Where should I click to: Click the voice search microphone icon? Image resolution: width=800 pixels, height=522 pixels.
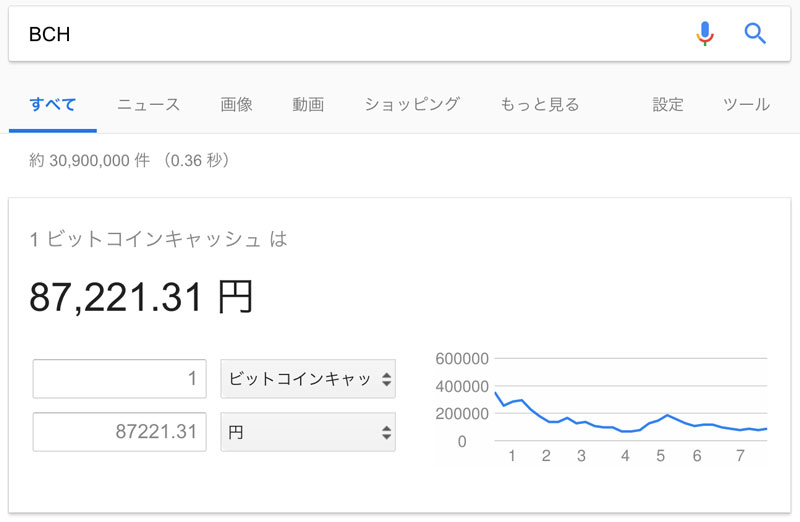click(x=705, y=34)
